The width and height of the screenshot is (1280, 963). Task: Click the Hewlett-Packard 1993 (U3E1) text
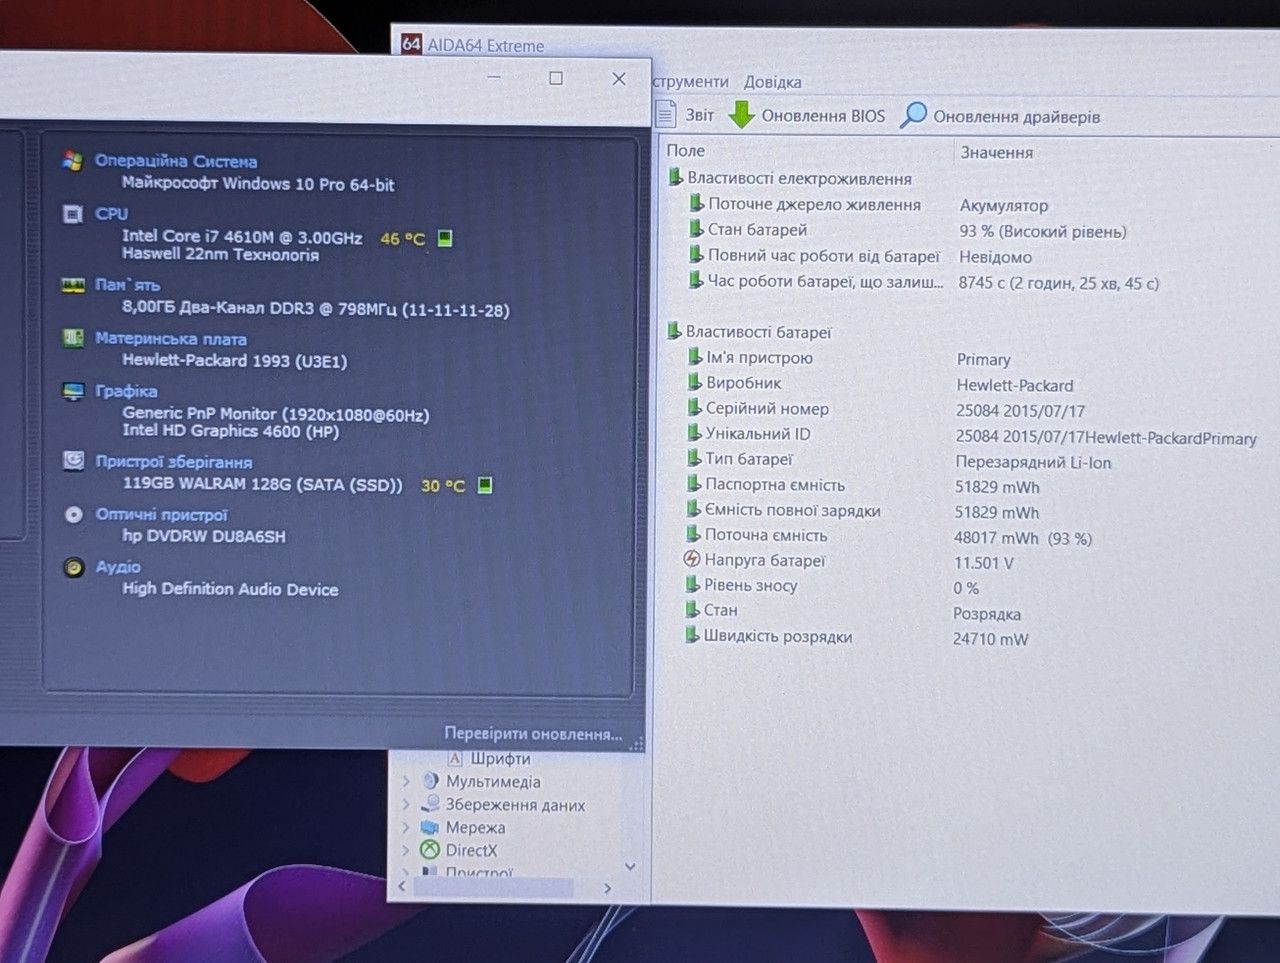(x=235, y=361)
